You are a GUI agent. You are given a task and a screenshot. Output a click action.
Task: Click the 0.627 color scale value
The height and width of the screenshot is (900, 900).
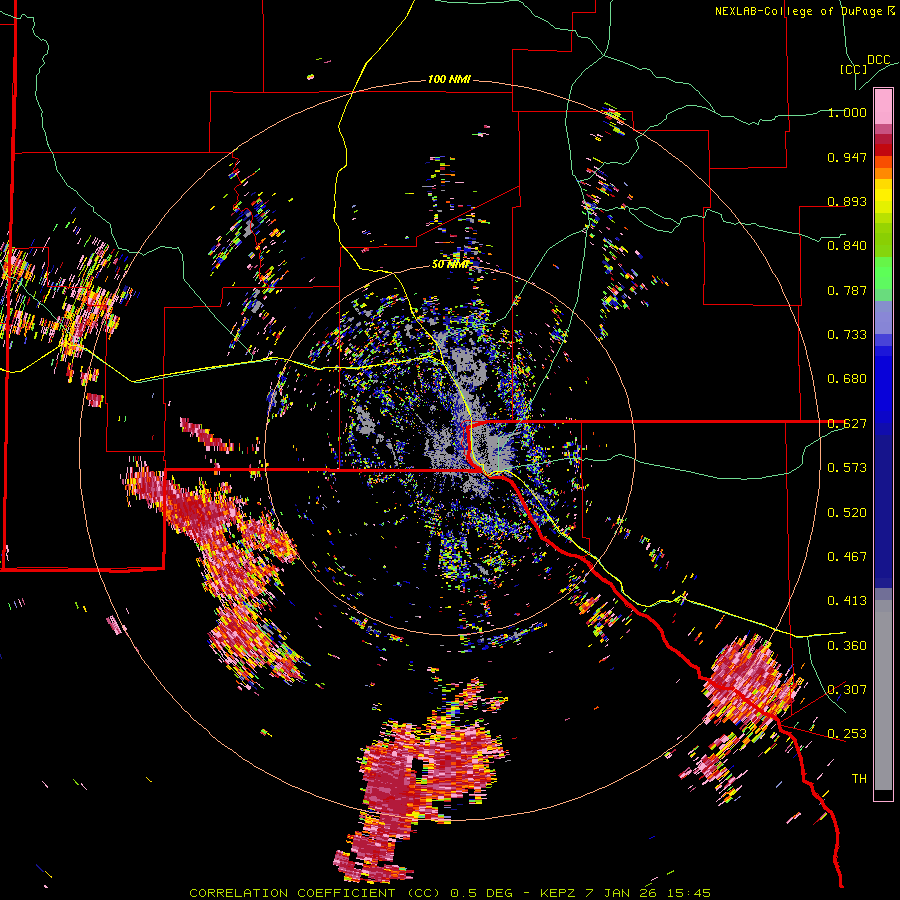pos(847,424)
